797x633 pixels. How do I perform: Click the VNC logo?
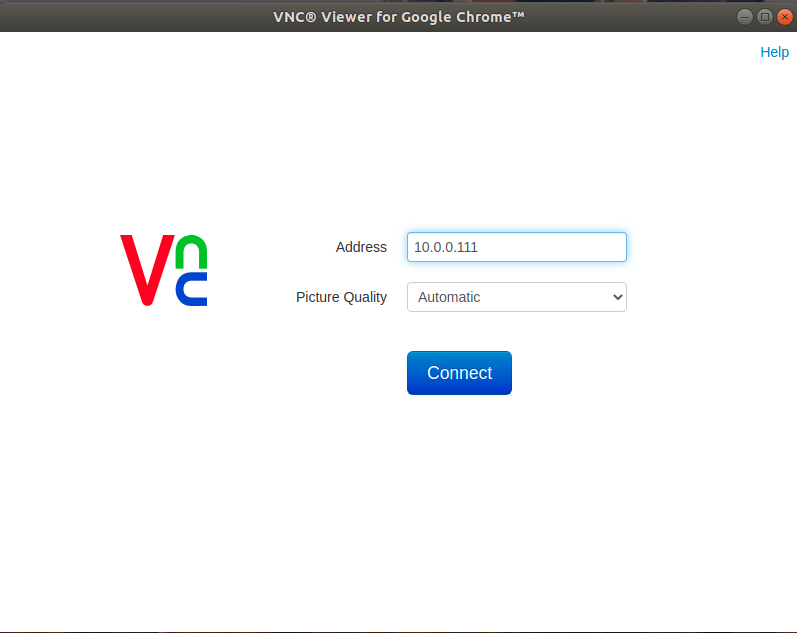tap(164, 270)
